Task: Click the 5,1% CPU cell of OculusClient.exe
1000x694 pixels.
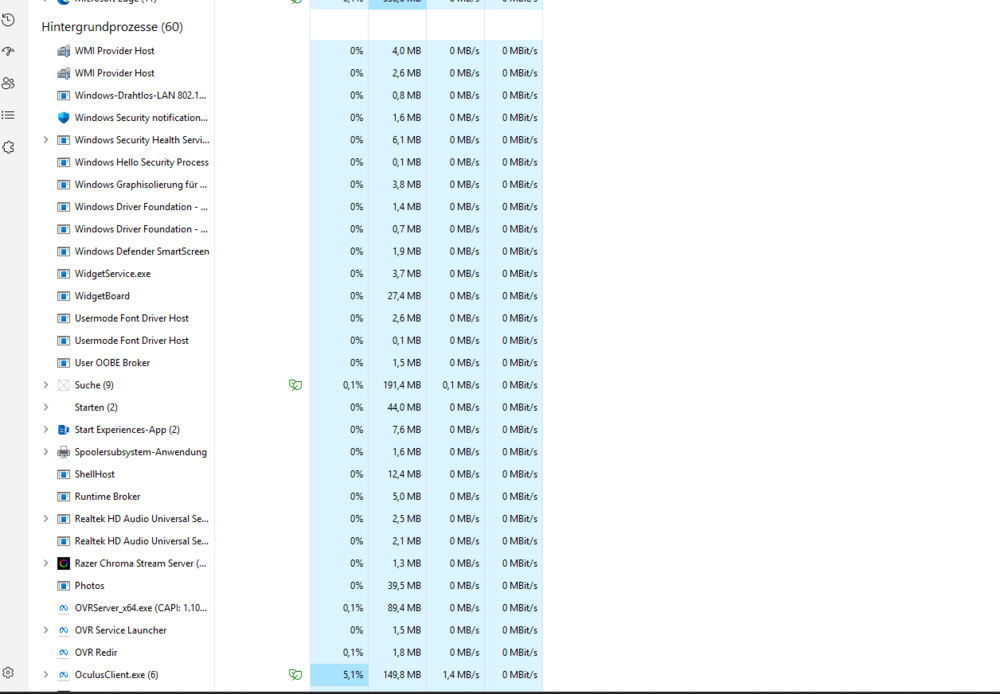Action: [339, 674]
